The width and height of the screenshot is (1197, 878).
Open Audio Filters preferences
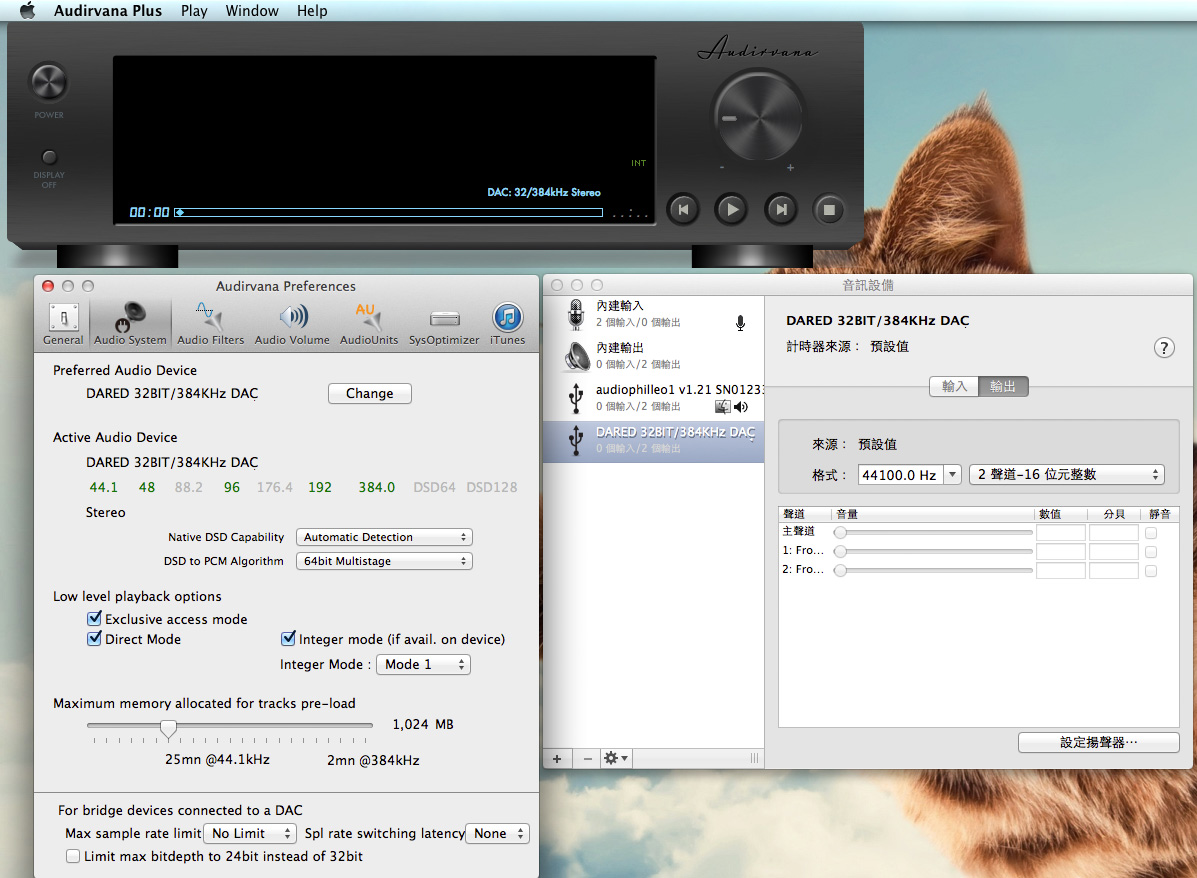[211, 324]
